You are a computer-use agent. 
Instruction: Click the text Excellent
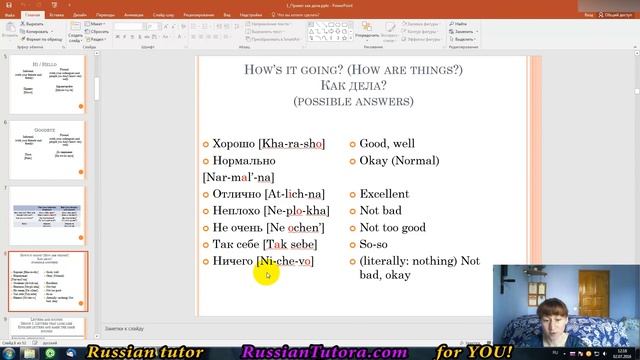(384, 194)
